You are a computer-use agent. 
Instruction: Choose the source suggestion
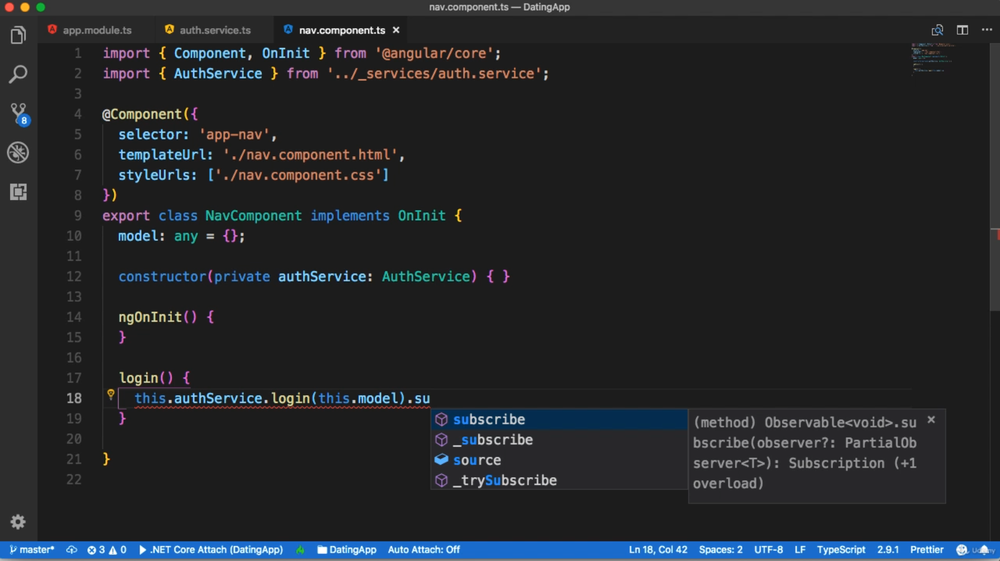559,460
